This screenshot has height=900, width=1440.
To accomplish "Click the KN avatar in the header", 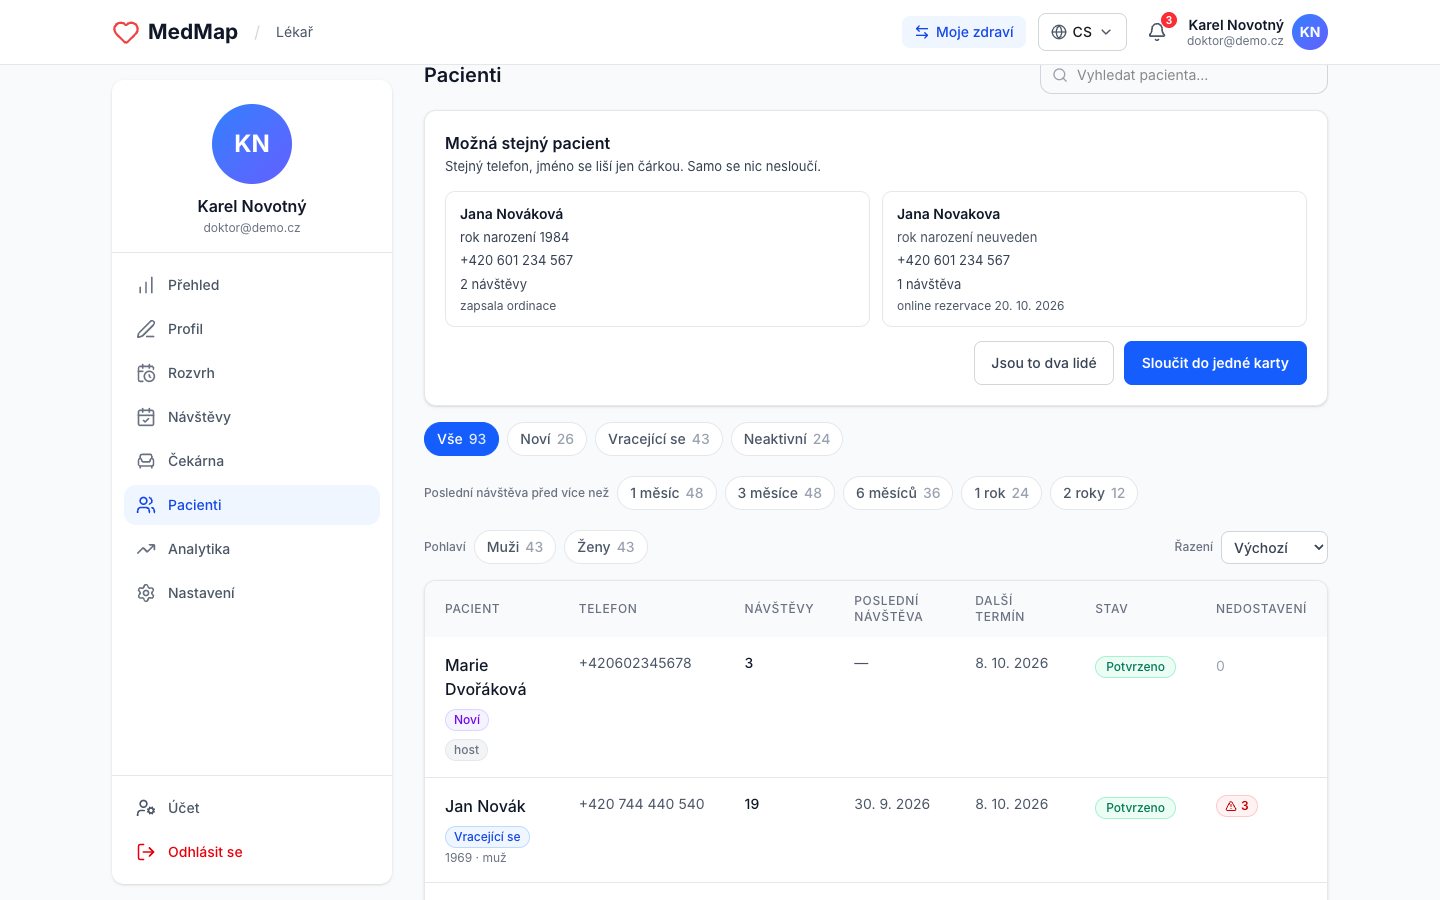I will (1310, 32).
